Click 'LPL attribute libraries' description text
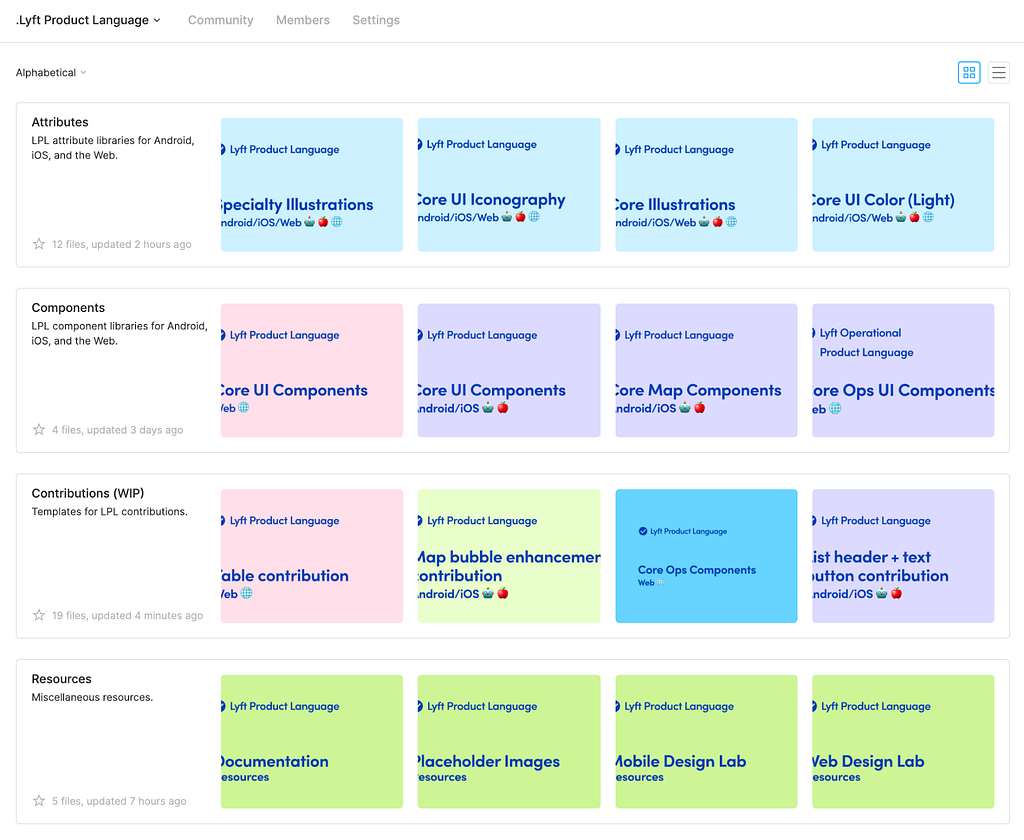 pyautogui.click(x=113, y=148)
